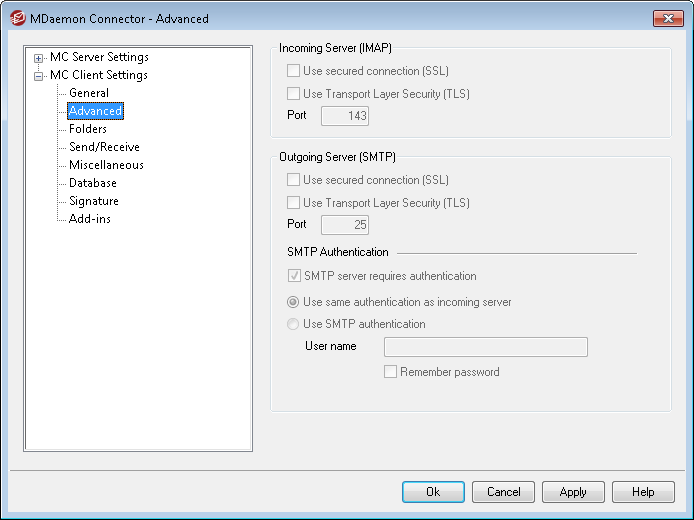Toggle TLS for the outgoing SMTP server
The height and width of the screenshot is (520, 694).
pyautogui.click(x=294, y=203)
